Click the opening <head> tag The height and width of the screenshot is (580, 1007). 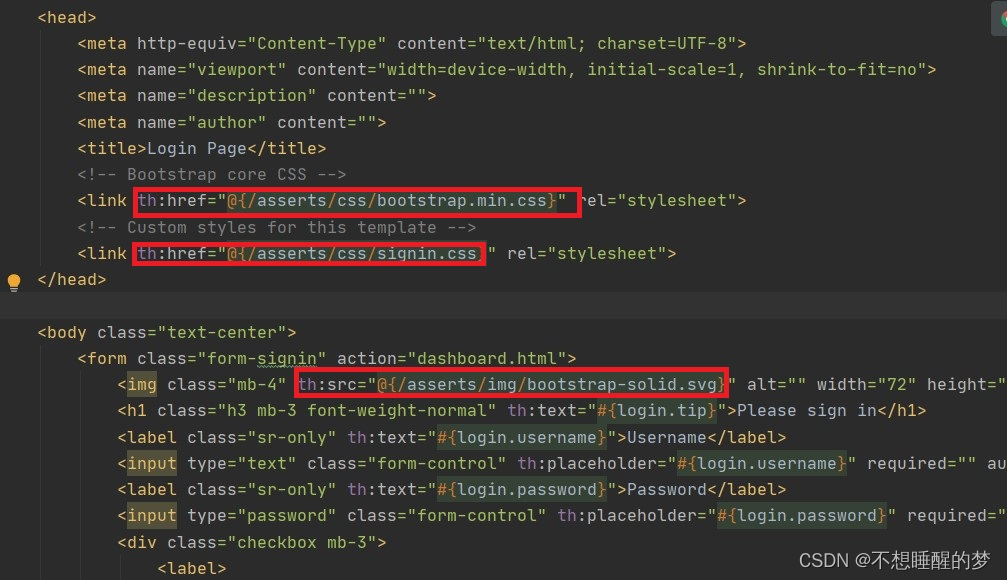tap(67, 17)
